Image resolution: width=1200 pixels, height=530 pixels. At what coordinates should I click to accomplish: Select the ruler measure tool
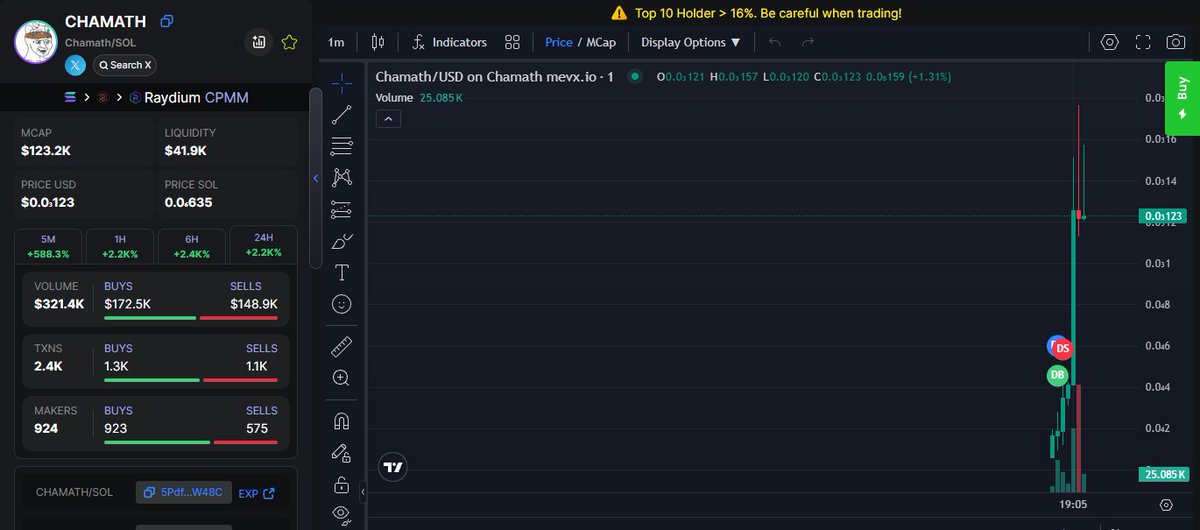[341, 346]
